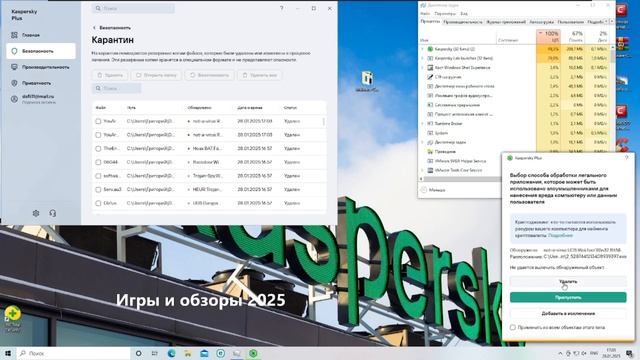640x360 pixels.
Task: Check the quarantine row with Backdoor detection
Action: (x=98, y=162)
